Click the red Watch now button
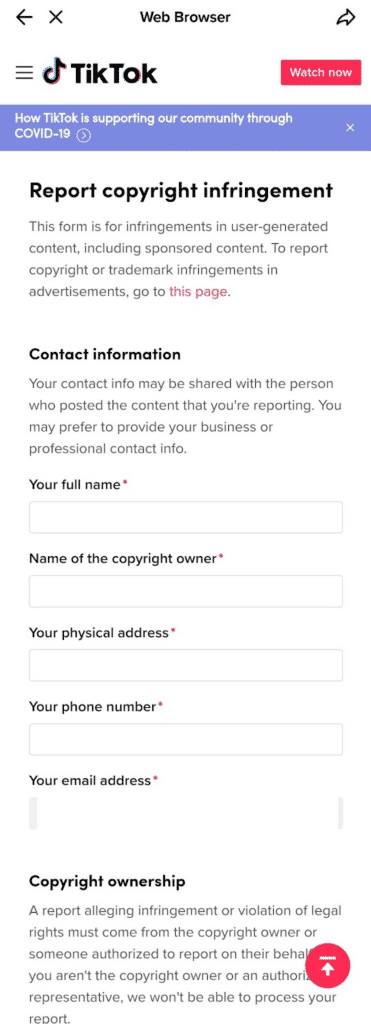Screen dimensions: 371x1024 point(321,72)
